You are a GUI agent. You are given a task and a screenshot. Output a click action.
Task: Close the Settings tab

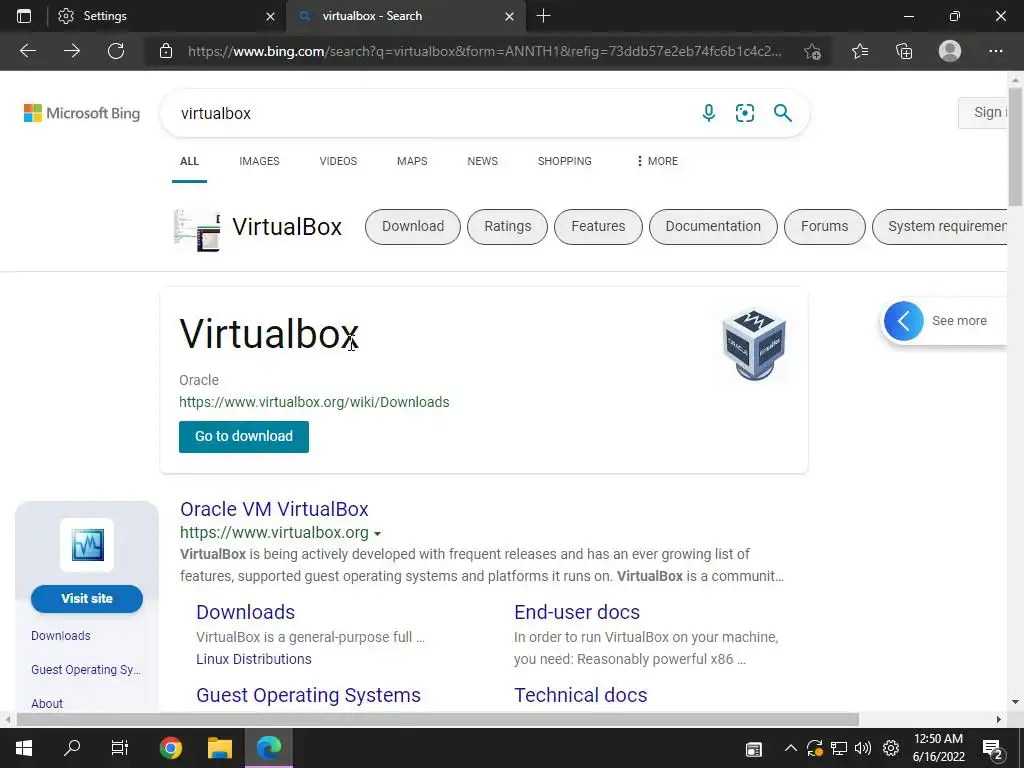270,16
